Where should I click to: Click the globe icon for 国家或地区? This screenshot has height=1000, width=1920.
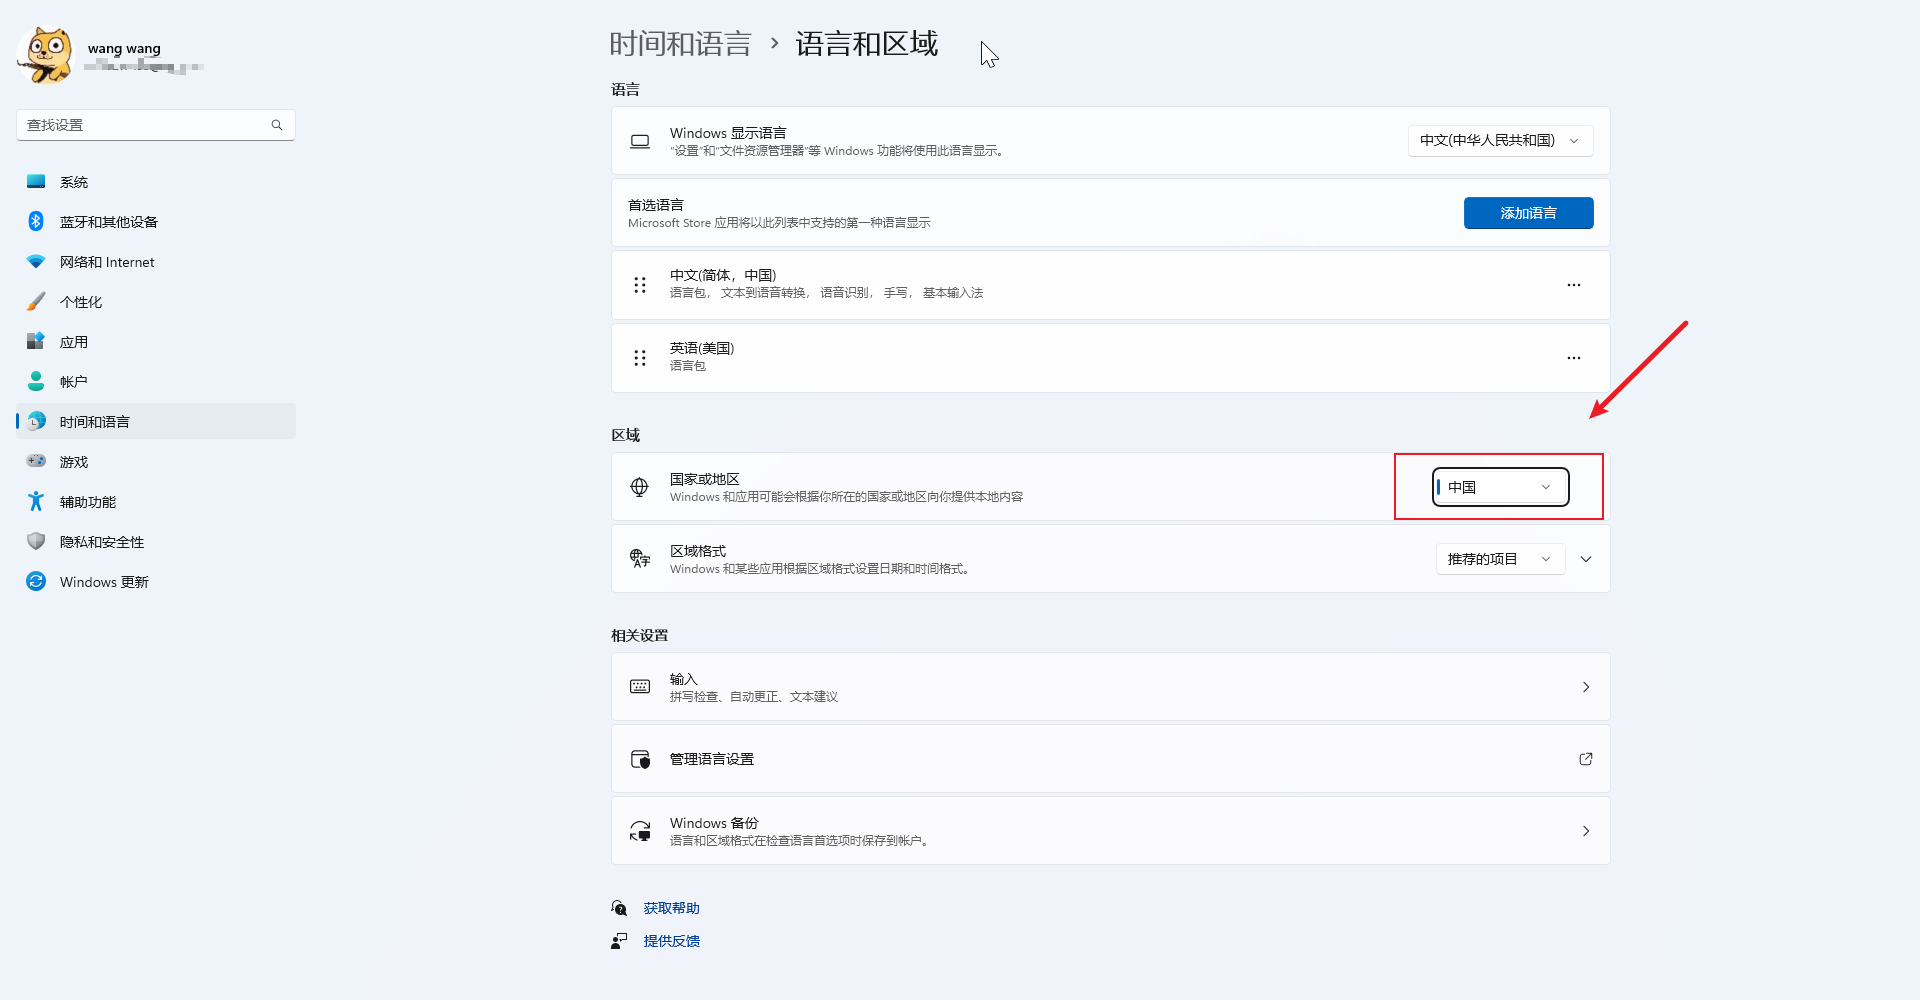point(640,487)
